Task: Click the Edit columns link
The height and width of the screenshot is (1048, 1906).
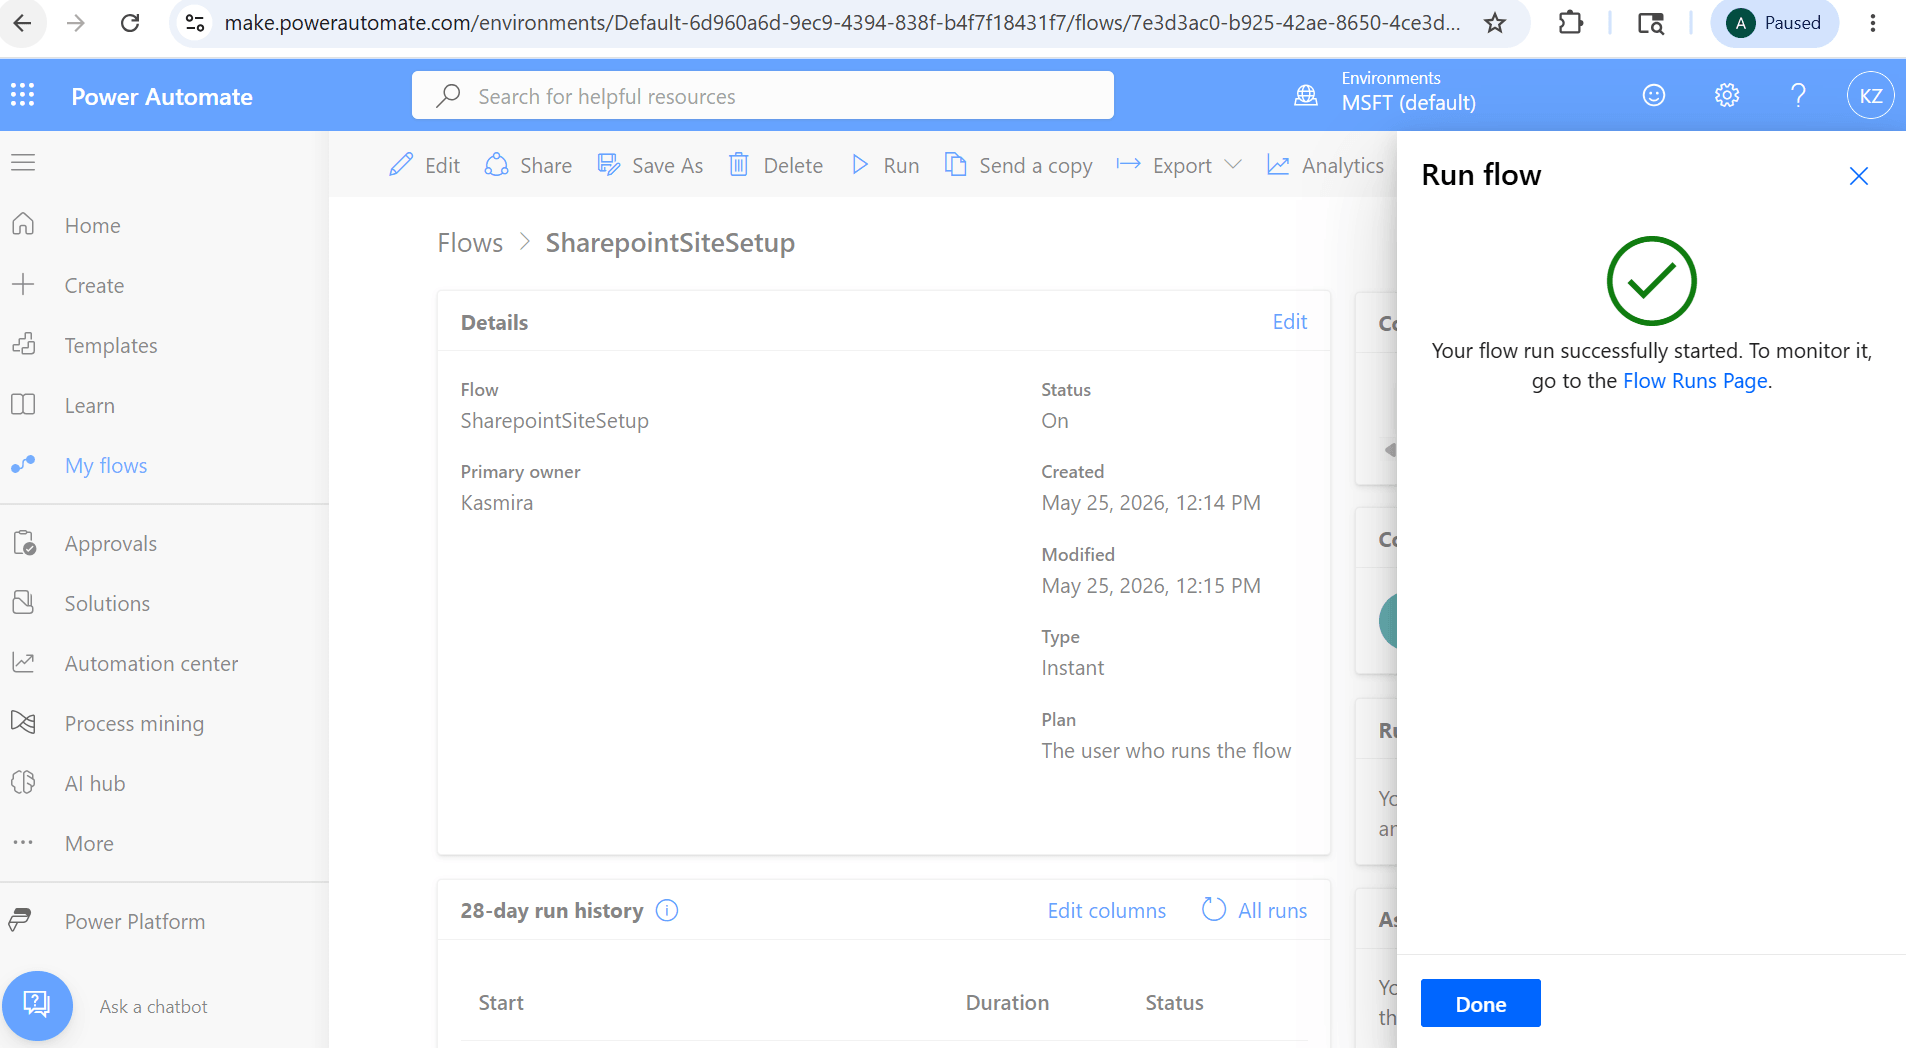Action: pos(1106,910)
